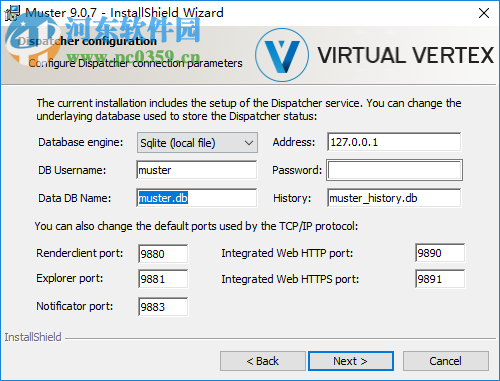Image resolution: width=500 pixels, height=381 pixels.
Task: Click the installer icon in title bar
Action: 12,13
